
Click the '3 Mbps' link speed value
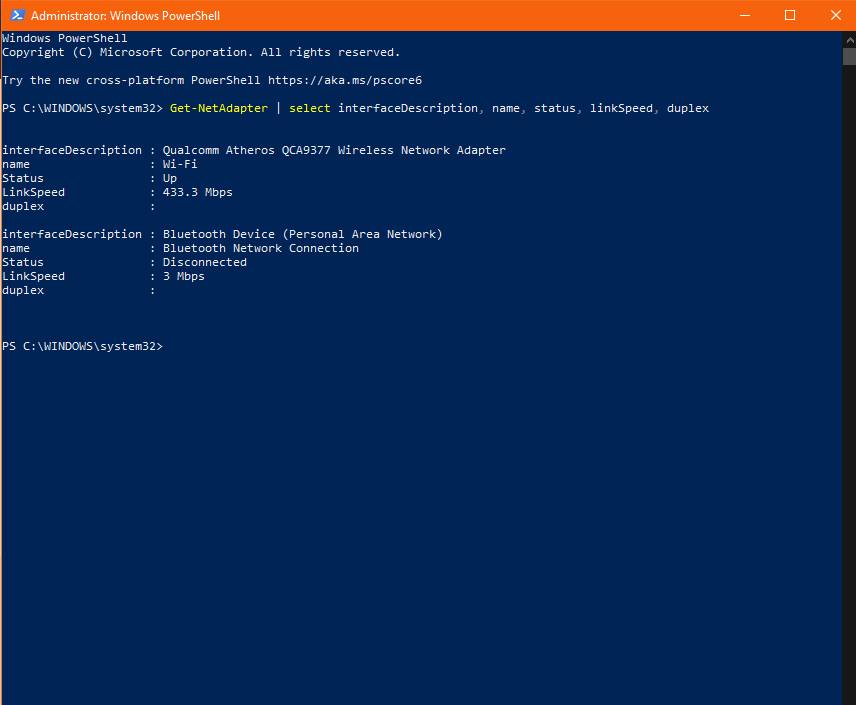tap(183, 276)
